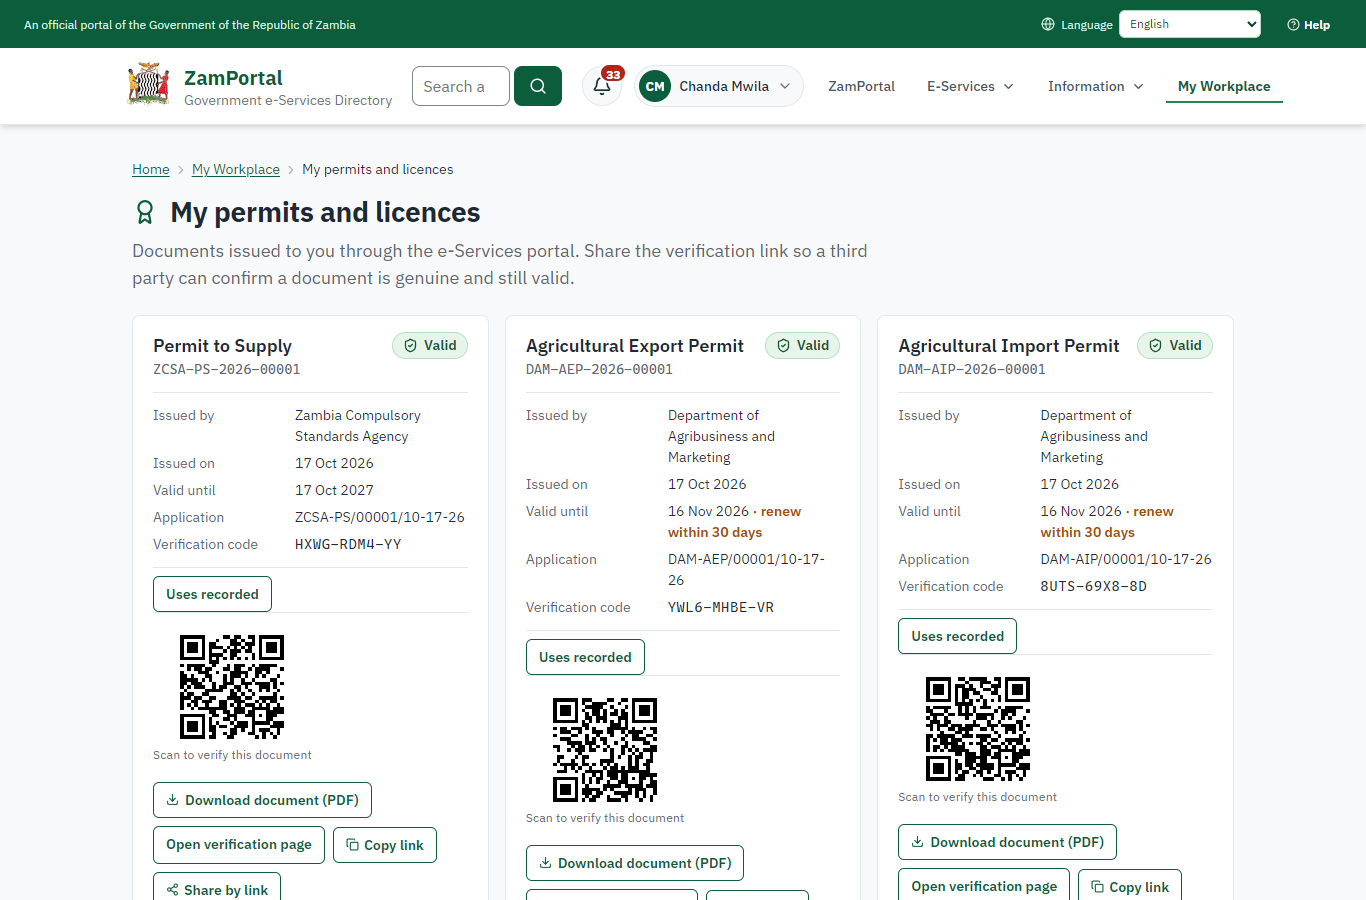1366x900 pixels.
Task: Click verification code 8UTS-69X8-8D
Action: click(x=1093, y=586)
